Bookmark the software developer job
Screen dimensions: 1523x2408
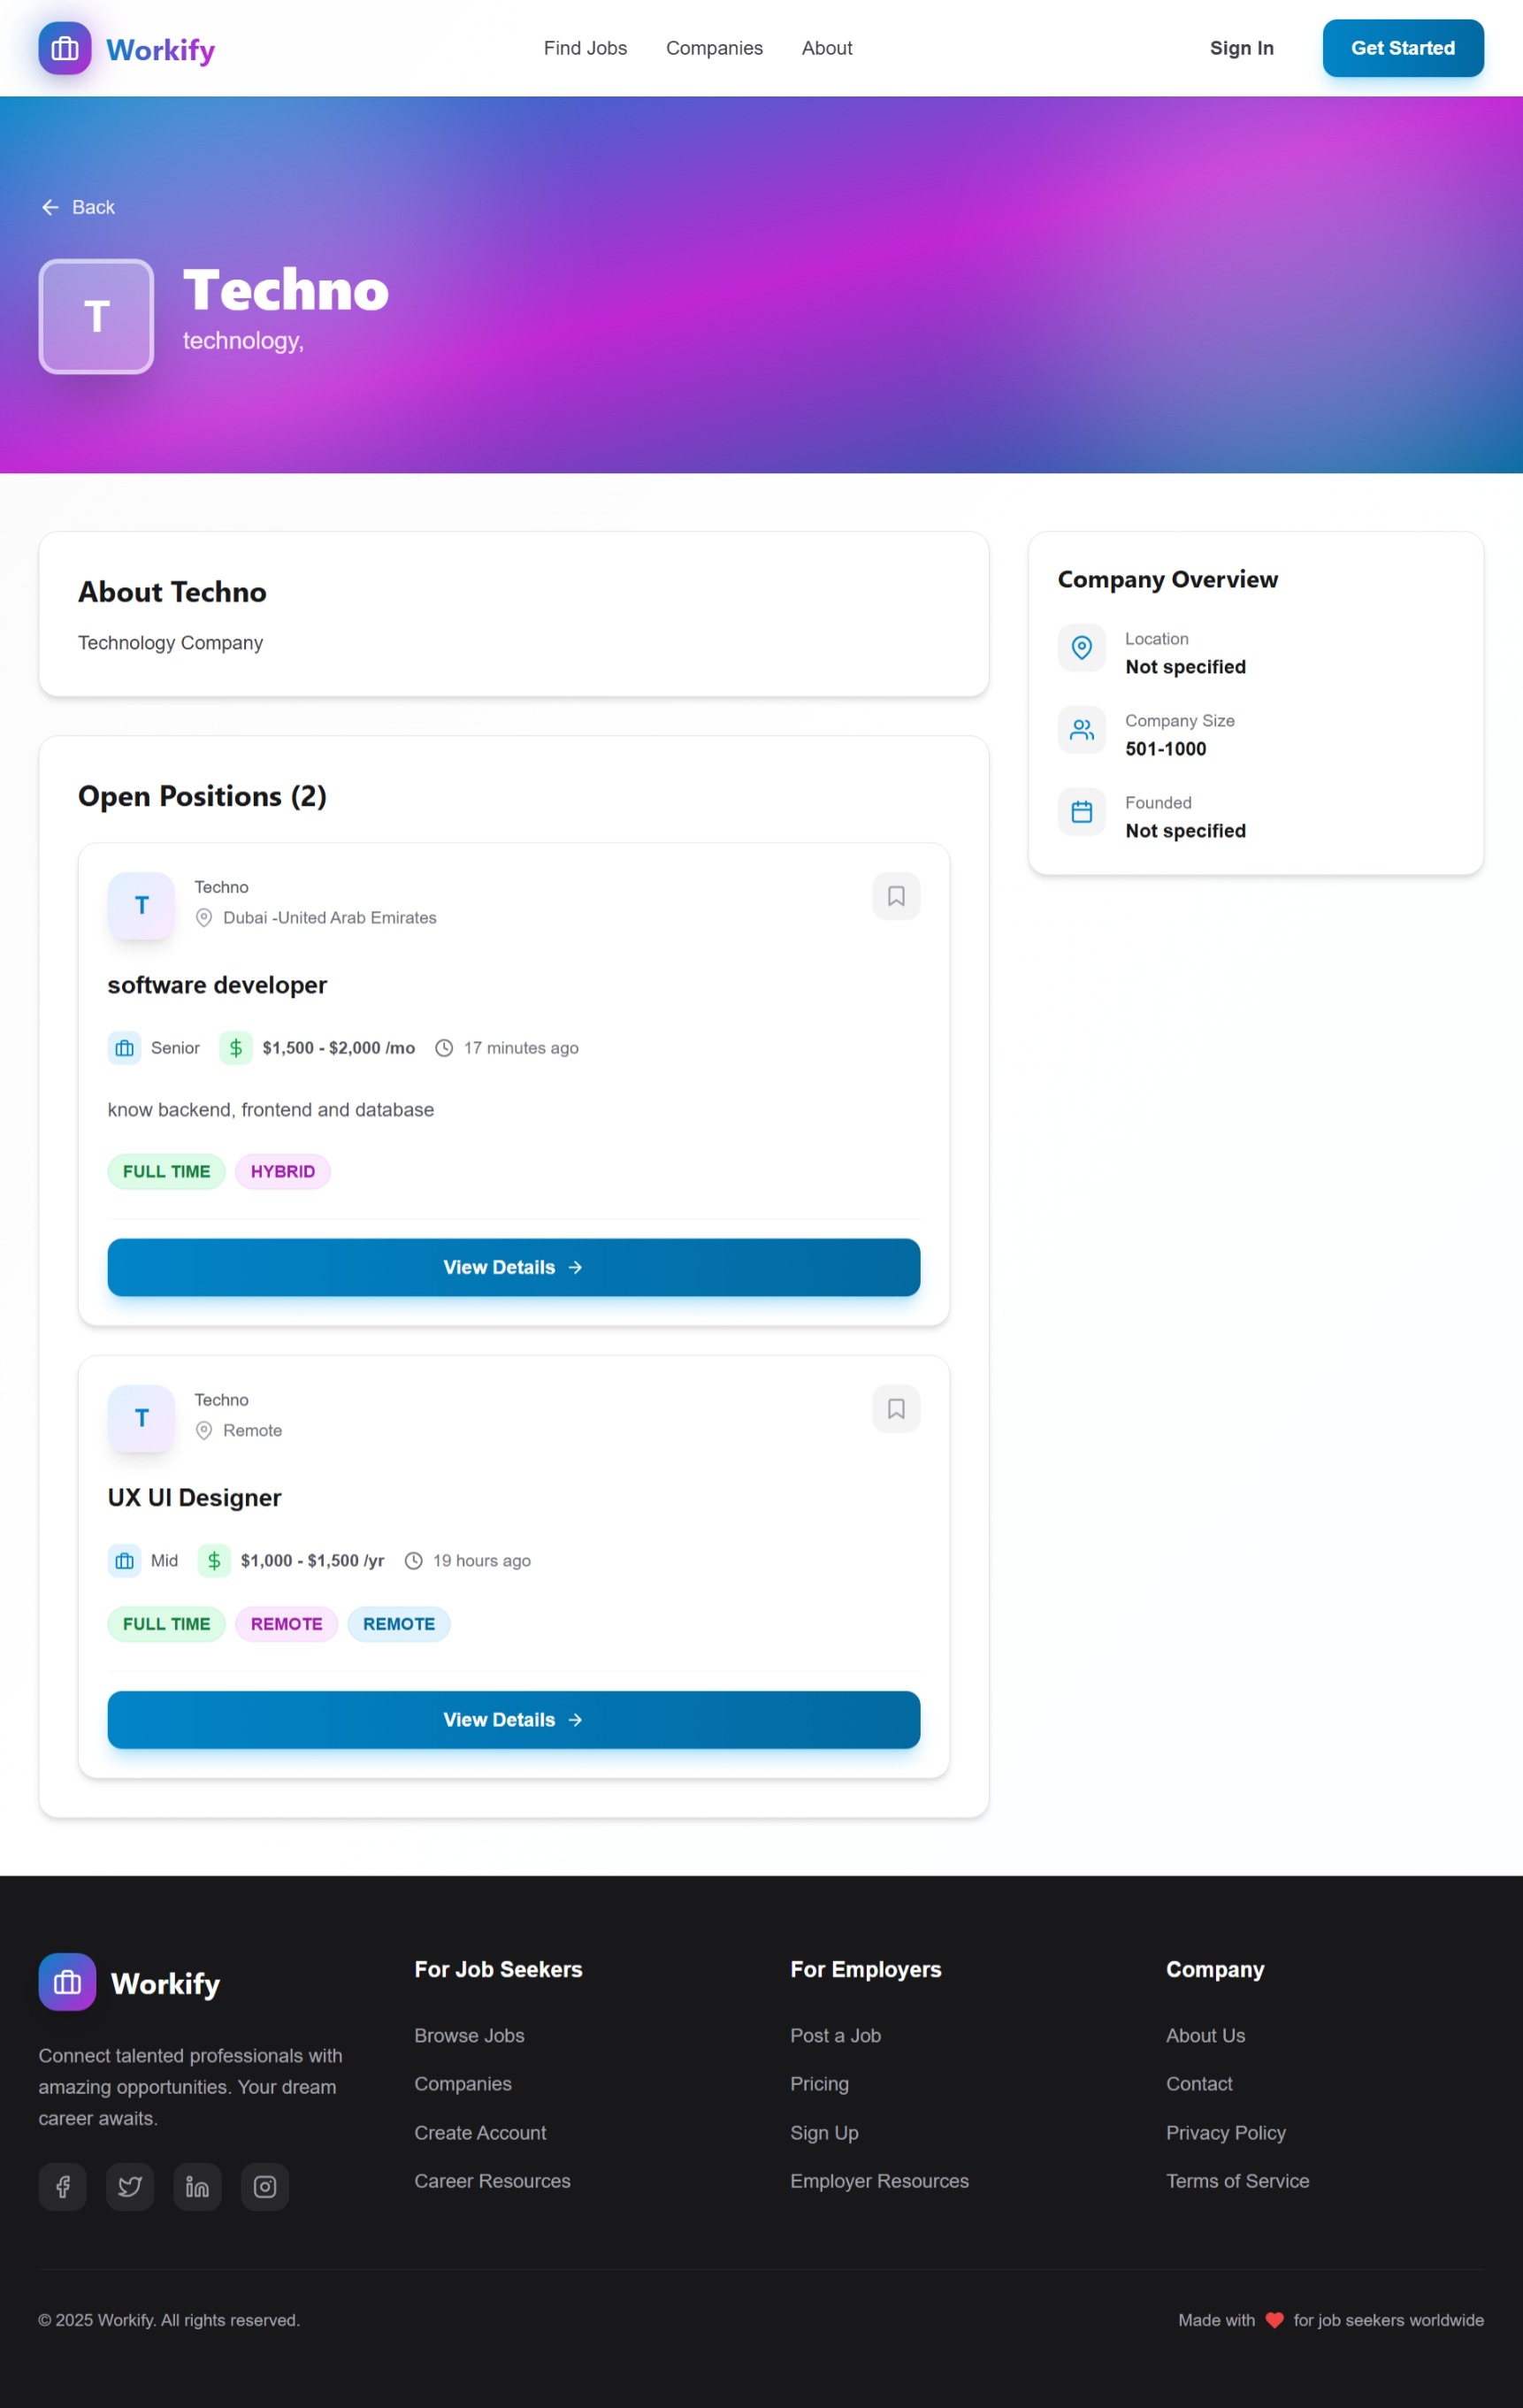tap(895, 896)
